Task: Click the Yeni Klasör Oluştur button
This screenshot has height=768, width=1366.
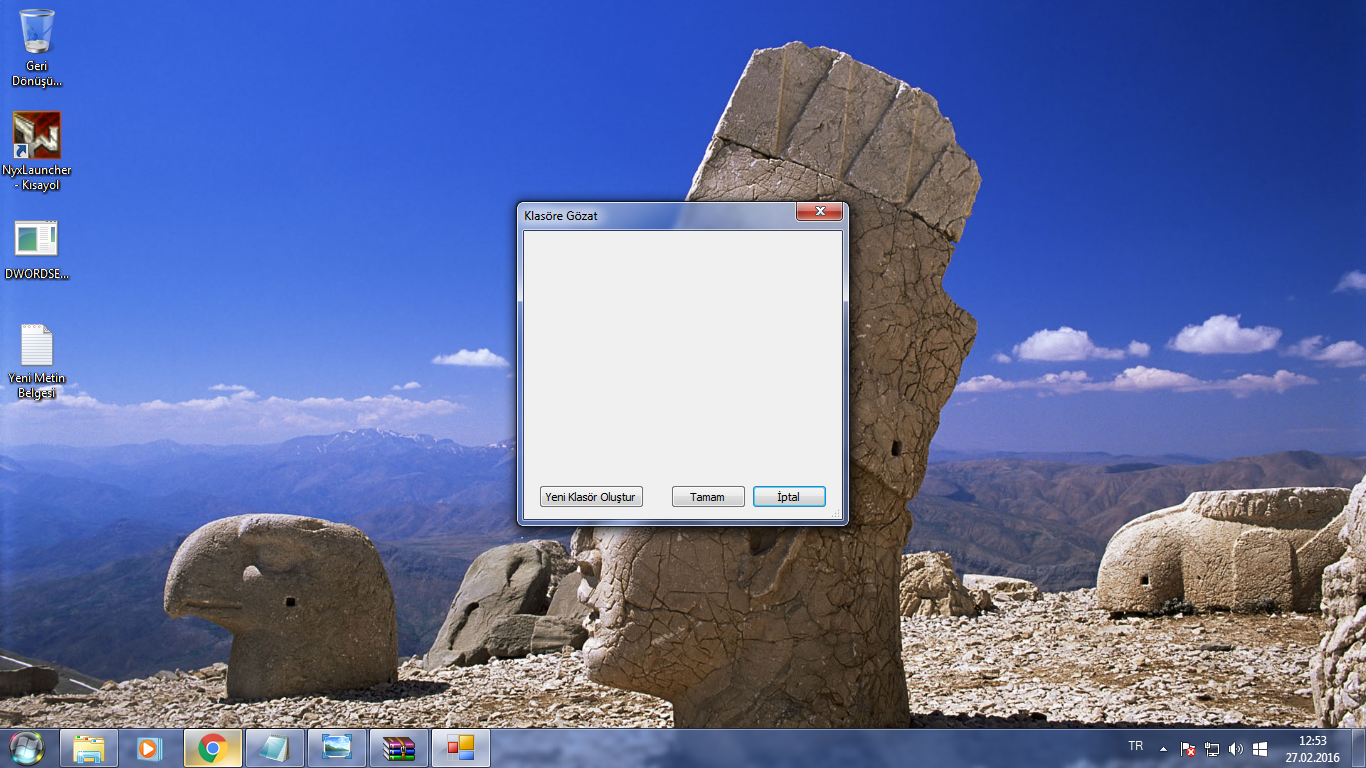Action: click(591, 497)
